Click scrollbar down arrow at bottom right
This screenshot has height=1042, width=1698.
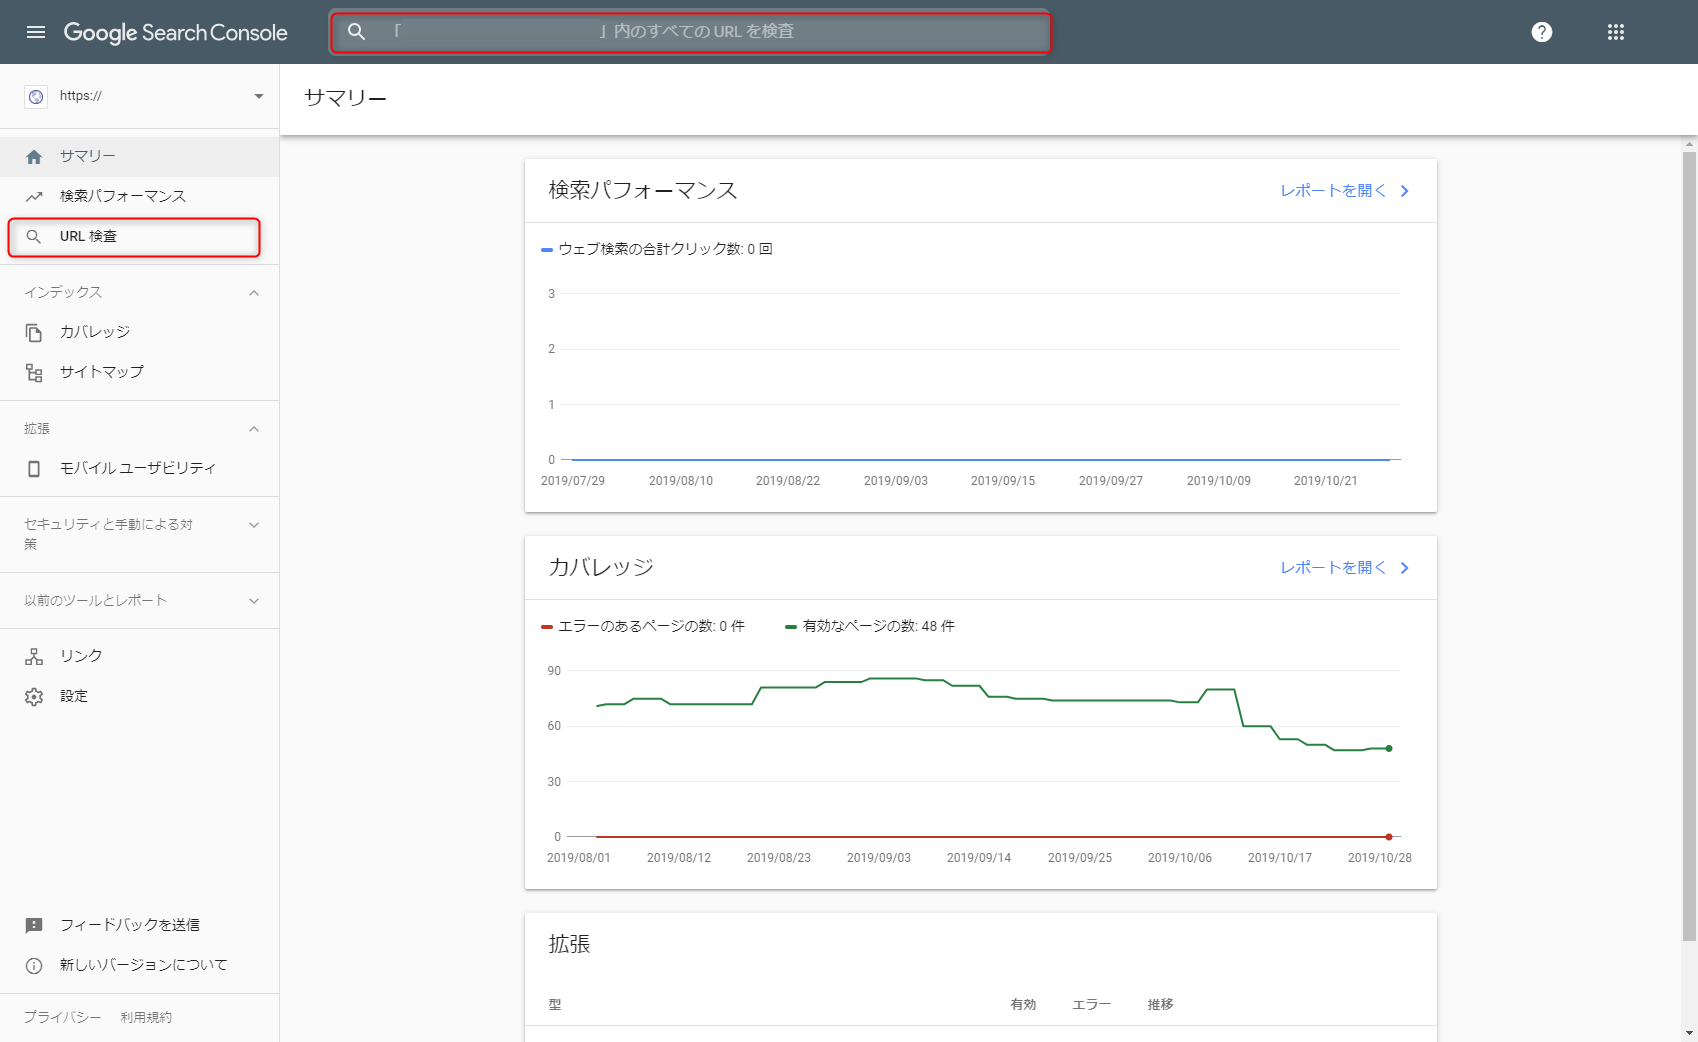[1689, 1033]
